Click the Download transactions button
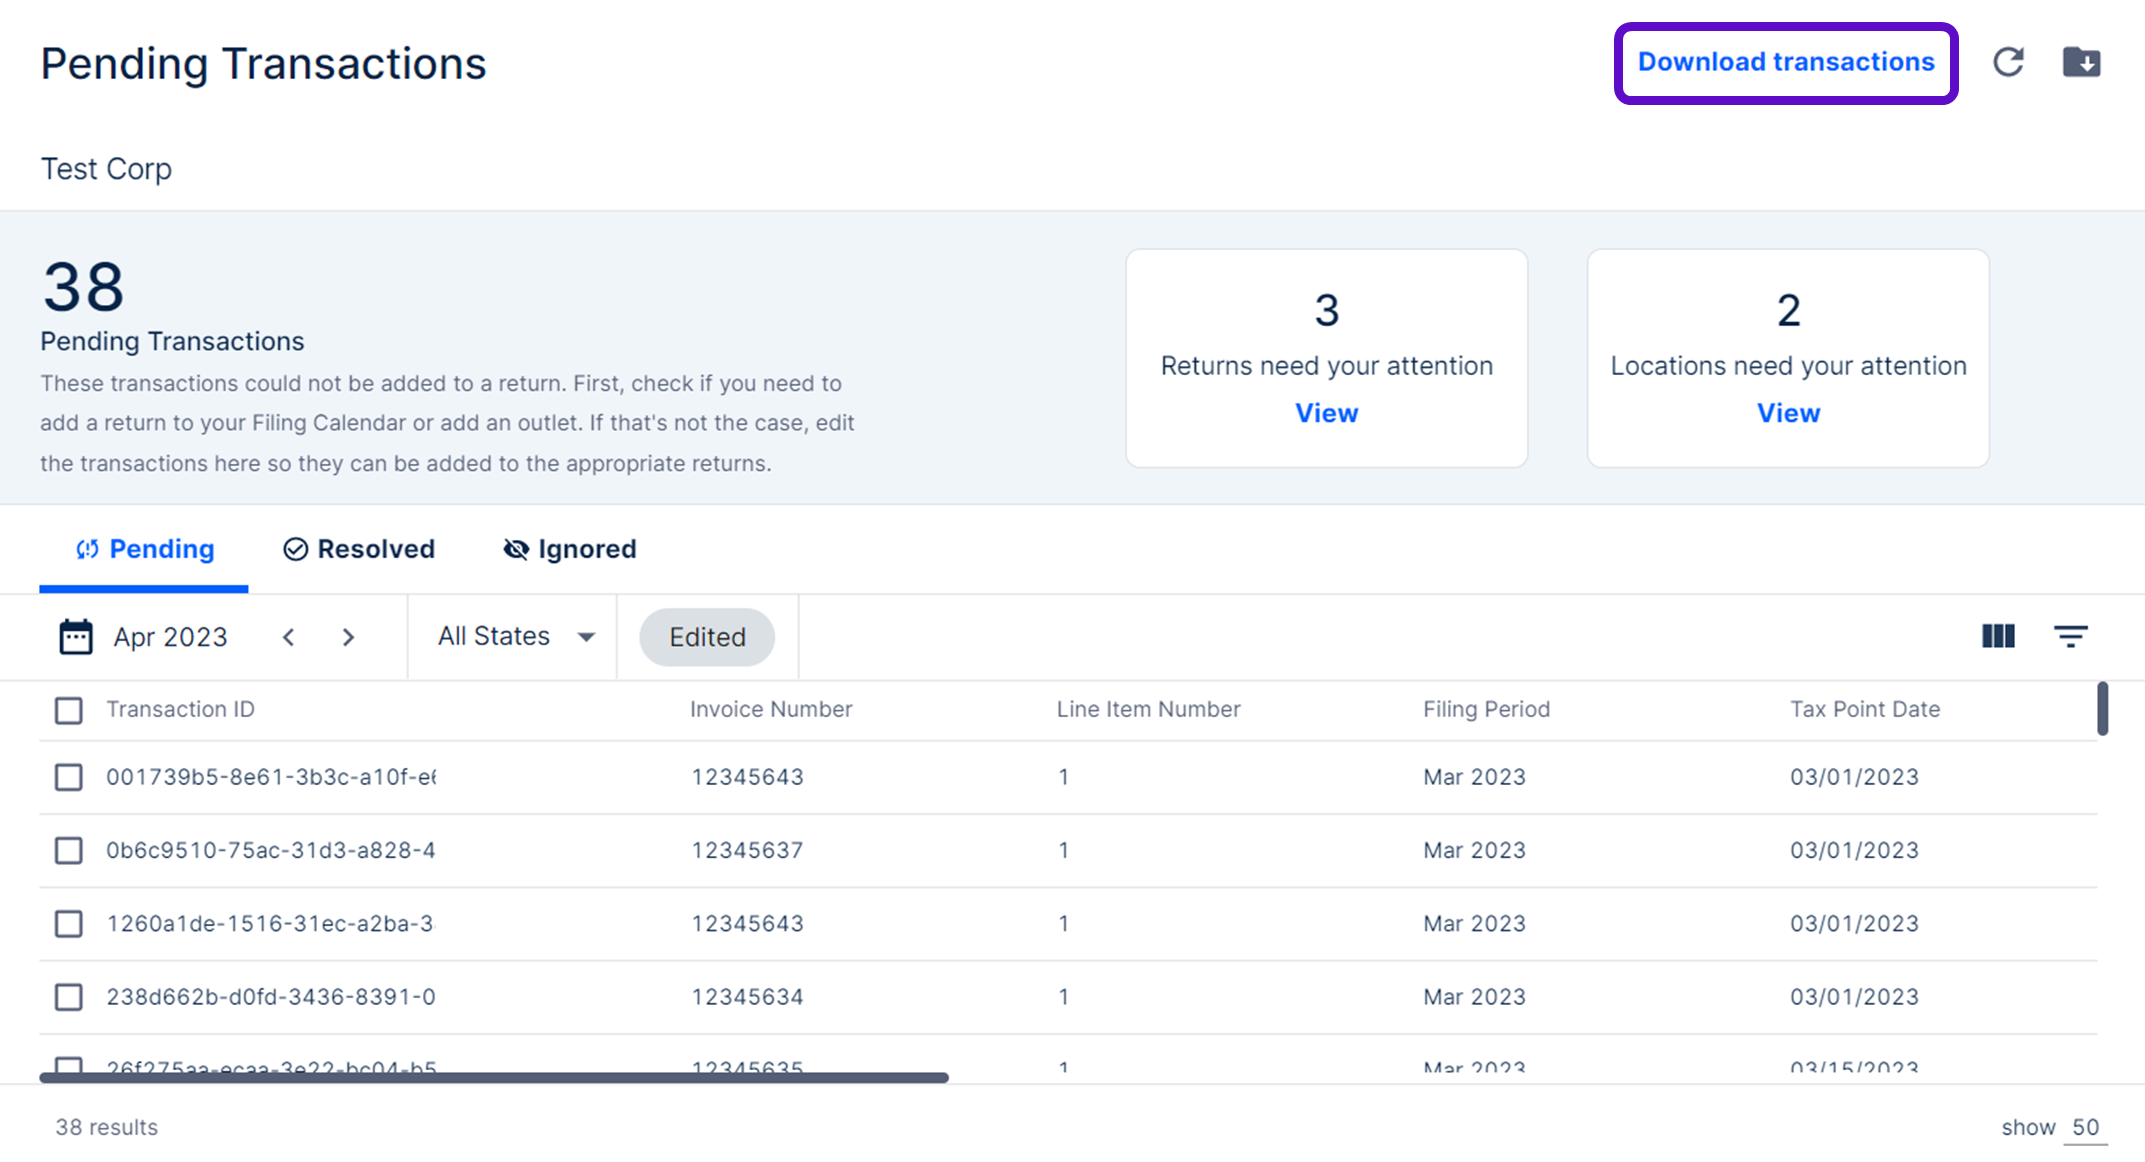2145x1162 pixels. [1785, 62]
